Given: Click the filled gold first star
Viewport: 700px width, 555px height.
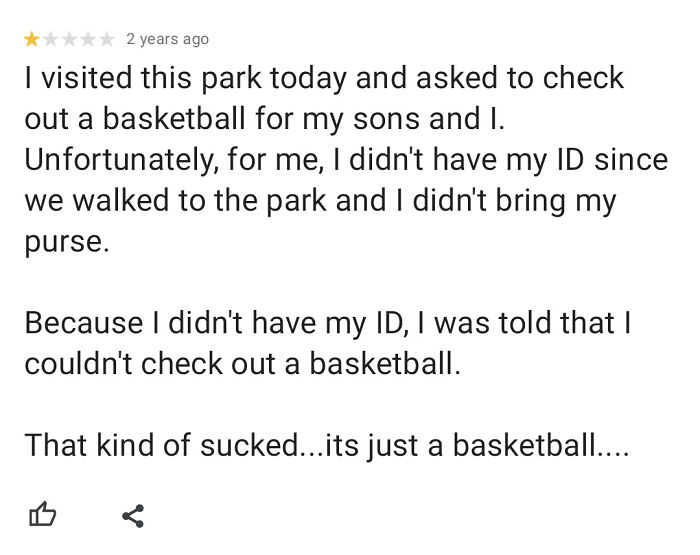Looking at the screenshot, I should click(32, 39).
